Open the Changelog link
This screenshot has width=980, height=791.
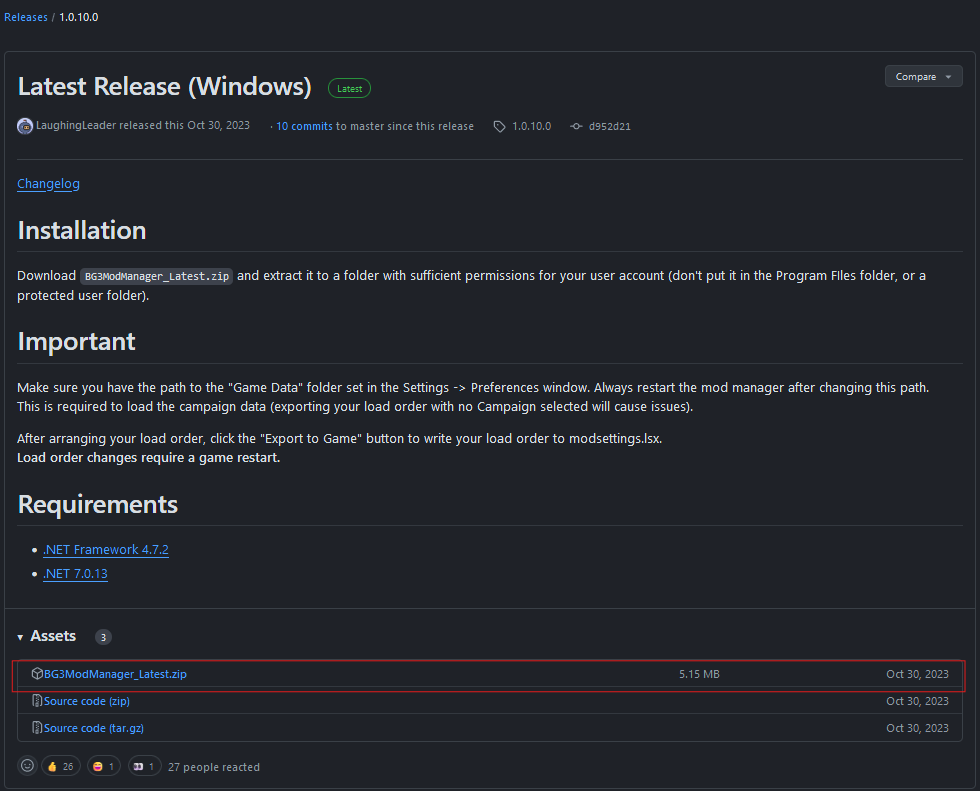(48, 184)
